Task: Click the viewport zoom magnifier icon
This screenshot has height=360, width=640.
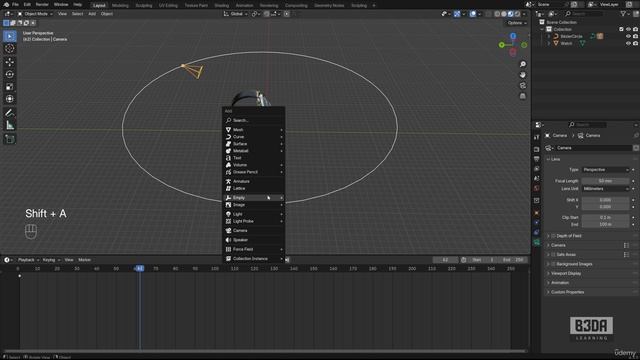Action: (x=522, y=64)
